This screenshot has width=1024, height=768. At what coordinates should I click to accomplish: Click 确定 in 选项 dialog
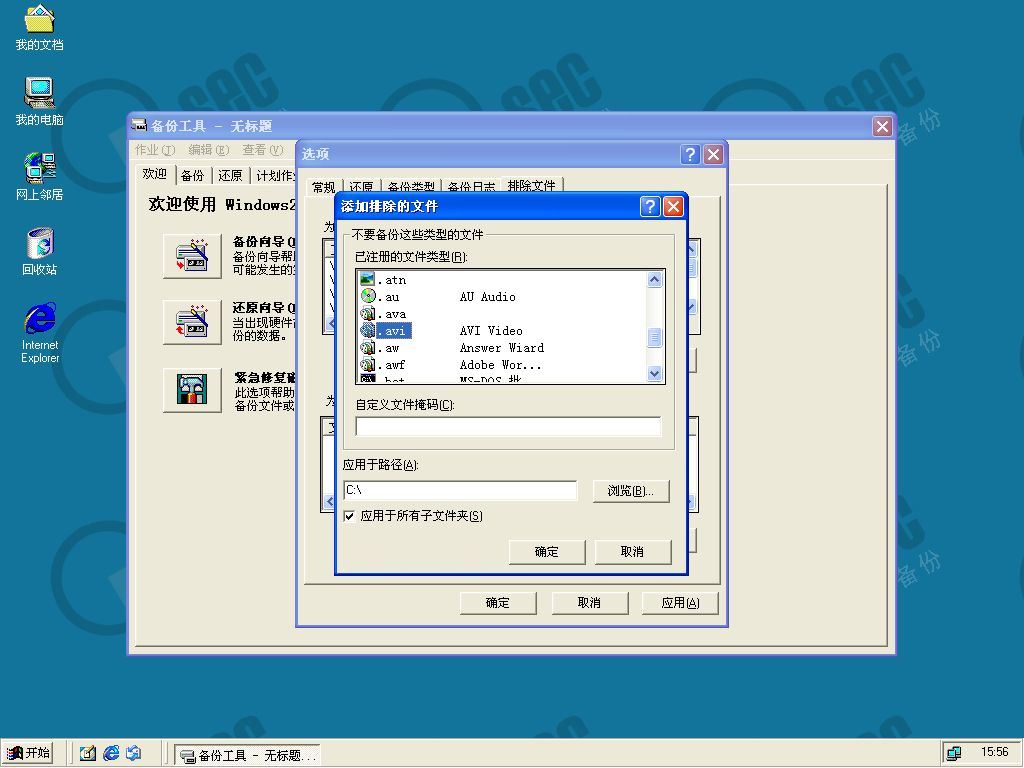point(498,603)
